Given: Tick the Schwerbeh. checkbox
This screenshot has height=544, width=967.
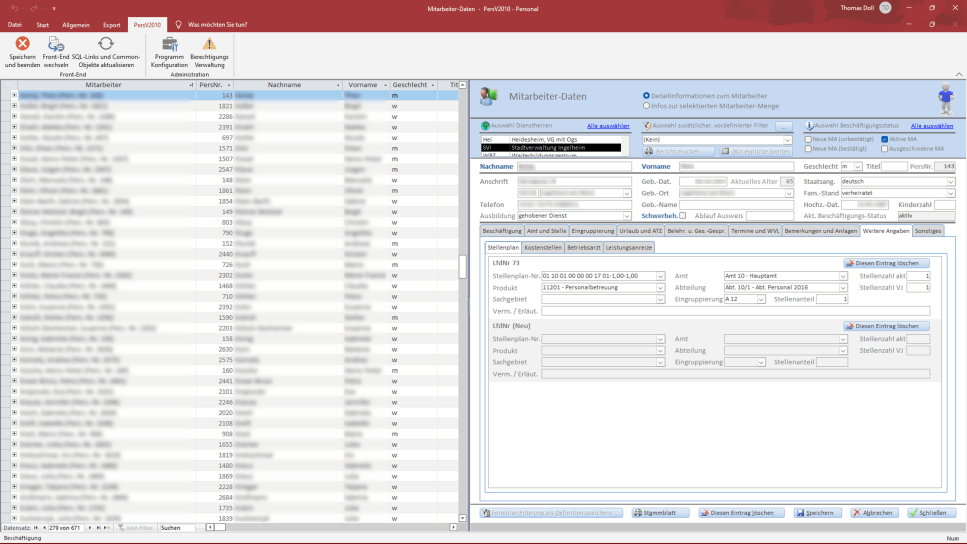Looking at the screenshot, I should 683,215.
